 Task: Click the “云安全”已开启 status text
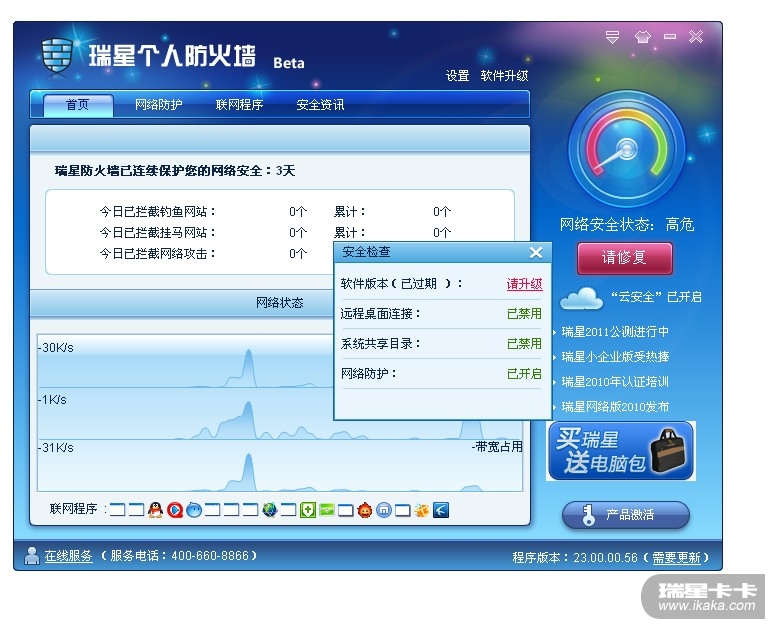pos(656,297)
